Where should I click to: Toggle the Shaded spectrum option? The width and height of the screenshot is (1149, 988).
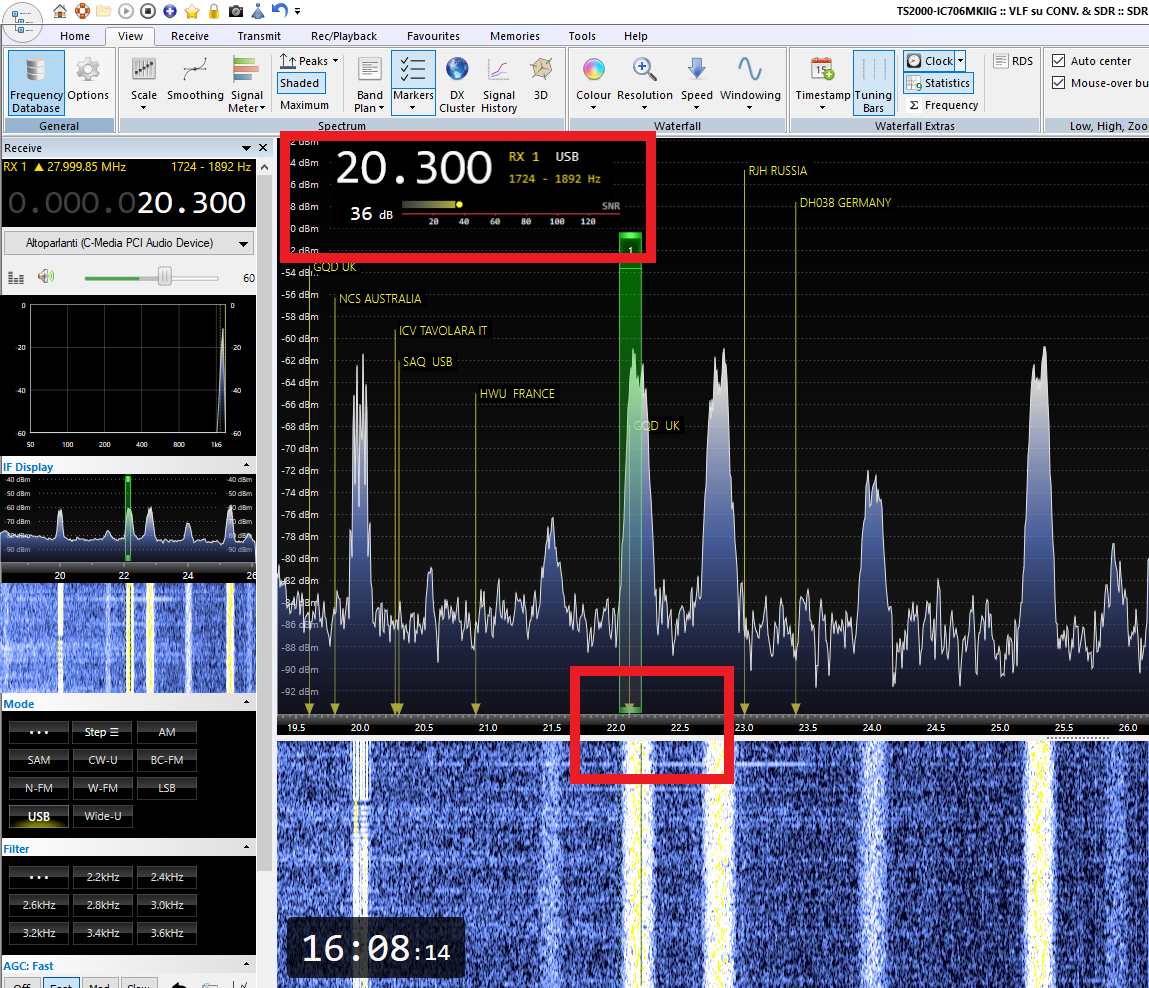click(299, 83)
